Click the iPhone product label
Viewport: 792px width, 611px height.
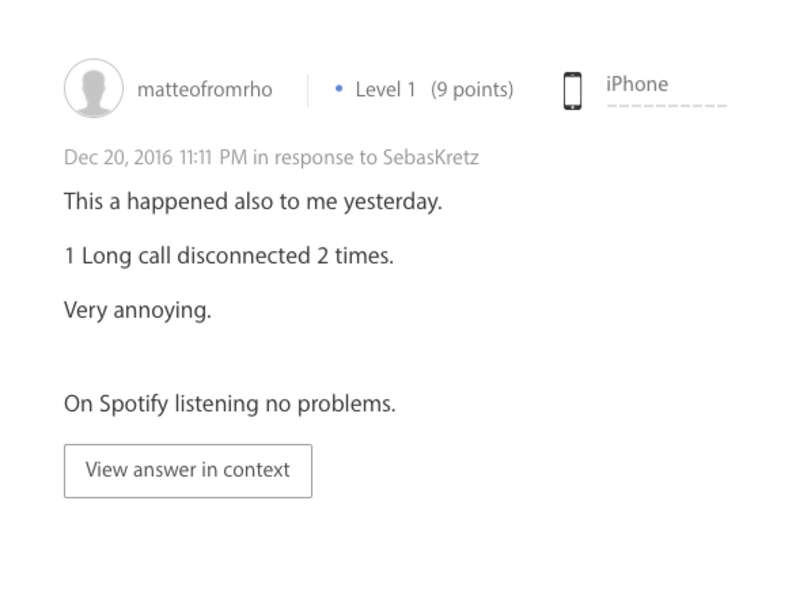tap(636, 84)
